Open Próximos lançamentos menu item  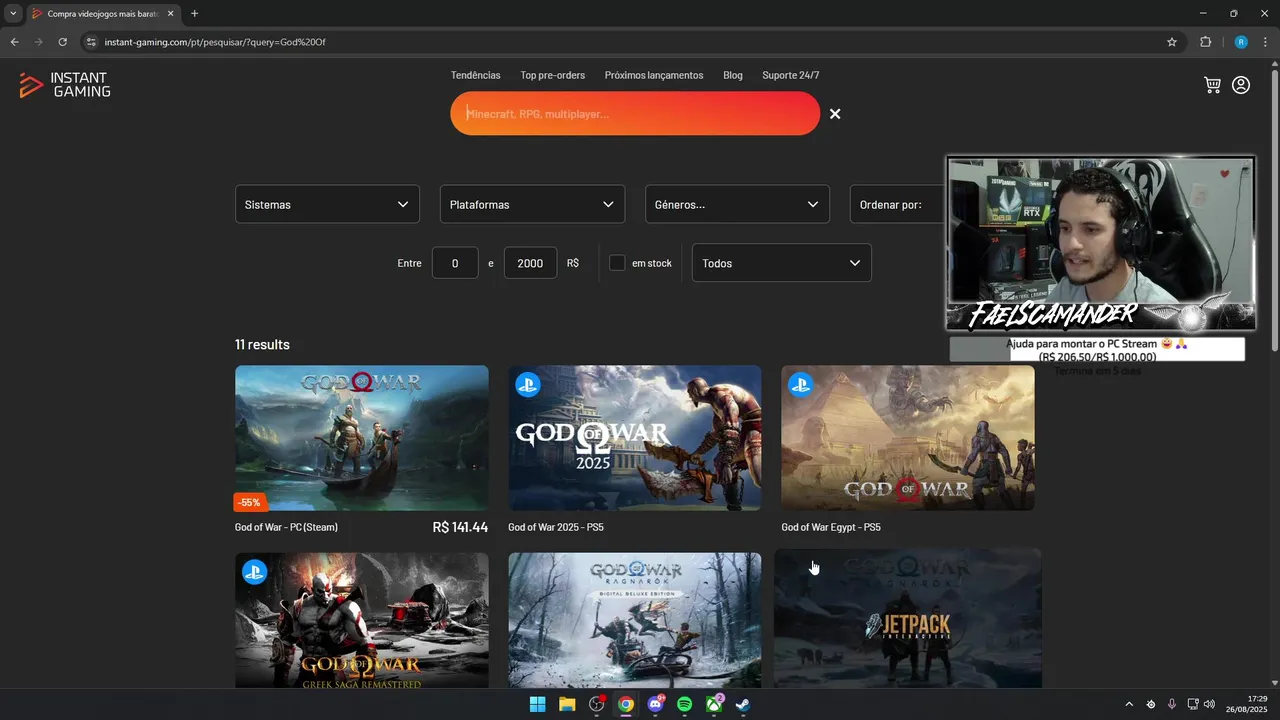point(654,75)
